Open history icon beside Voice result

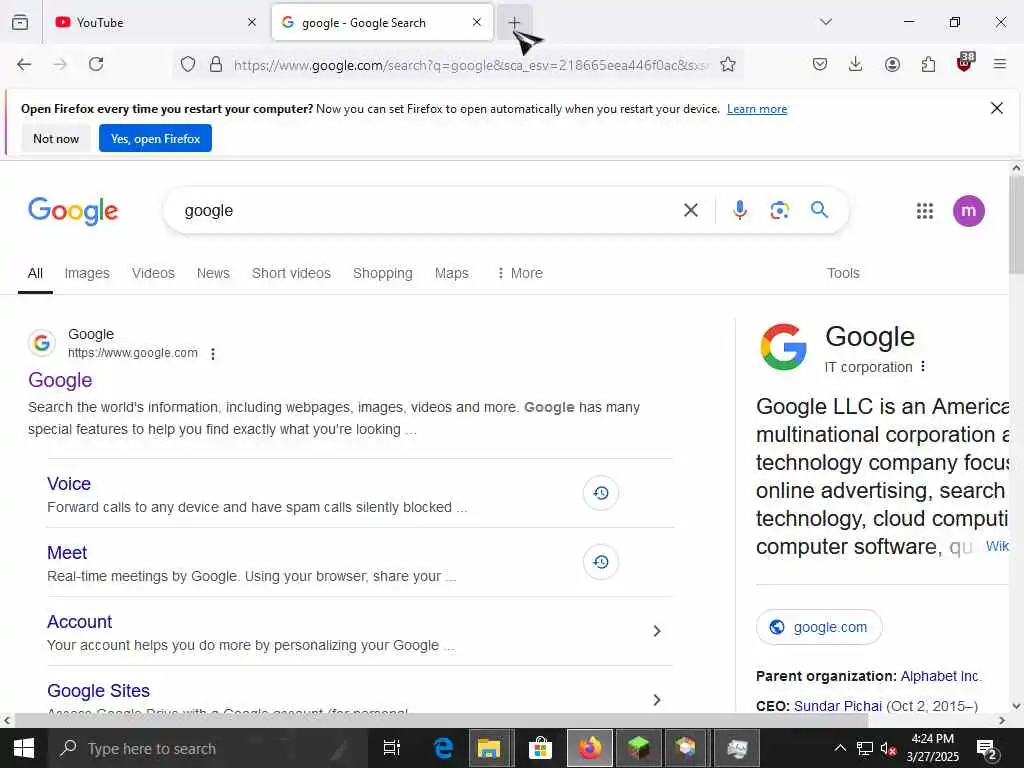[x=601, y=493]
